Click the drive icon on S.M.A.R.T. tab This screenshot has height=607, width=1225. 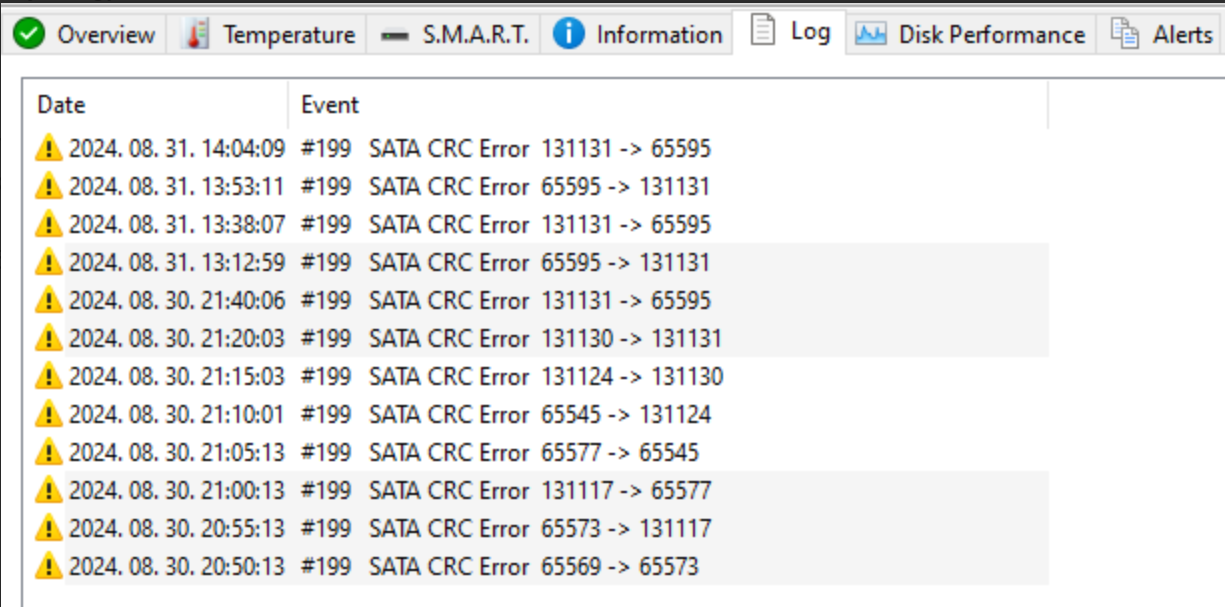(395, 35)
